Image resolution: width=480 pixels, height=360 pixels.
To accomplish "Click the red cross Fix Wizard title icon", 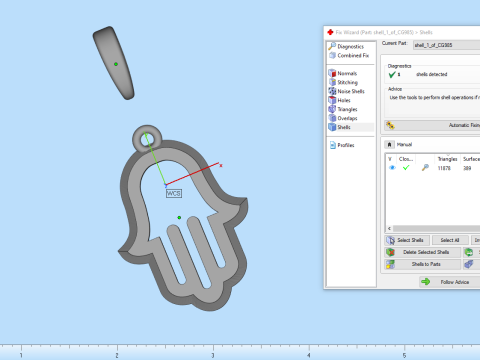I will click(330, 32).
